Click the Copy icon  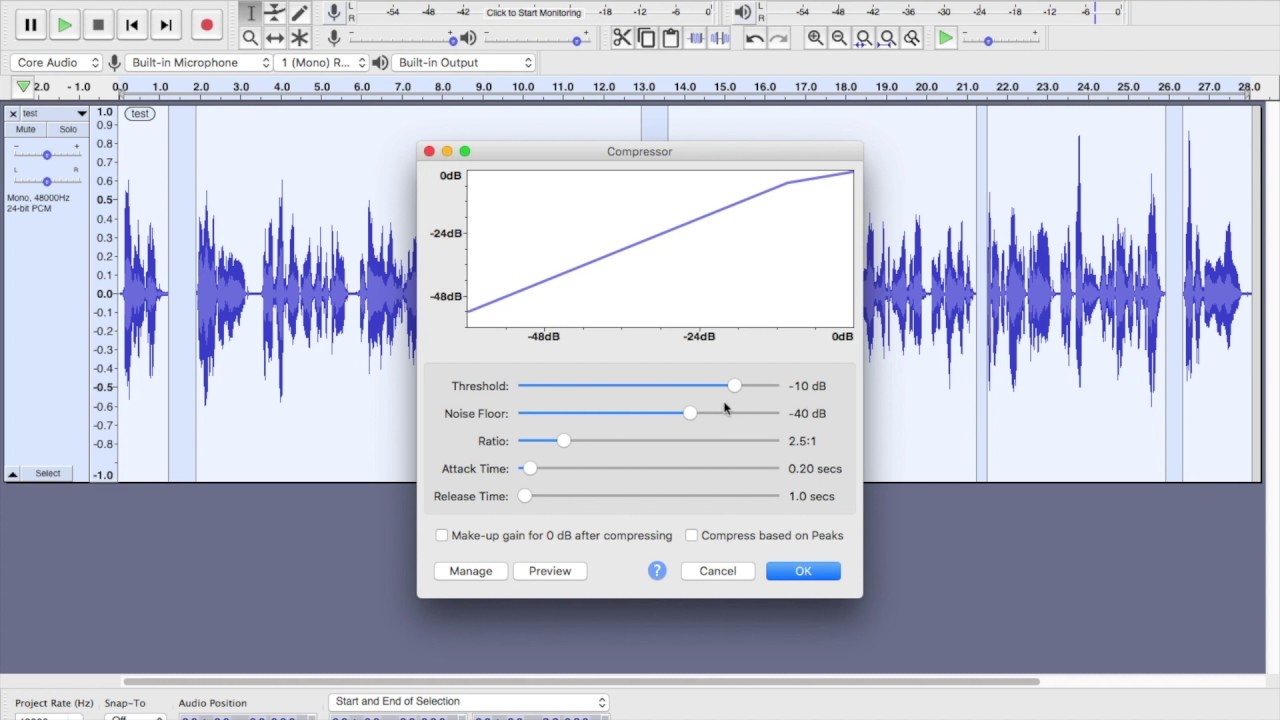click(x=646, y=38)
